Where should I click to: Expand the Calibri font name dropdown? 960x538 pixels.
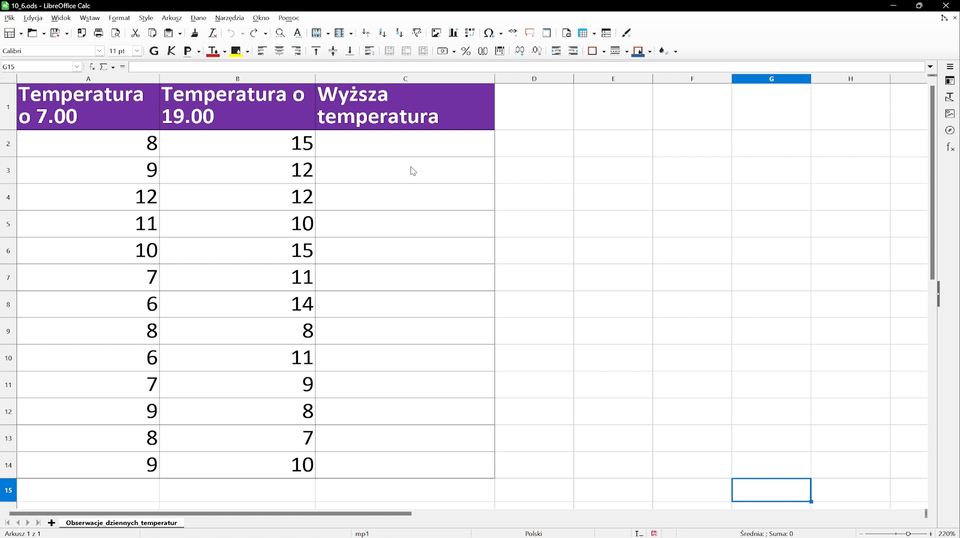pos(99,51)
